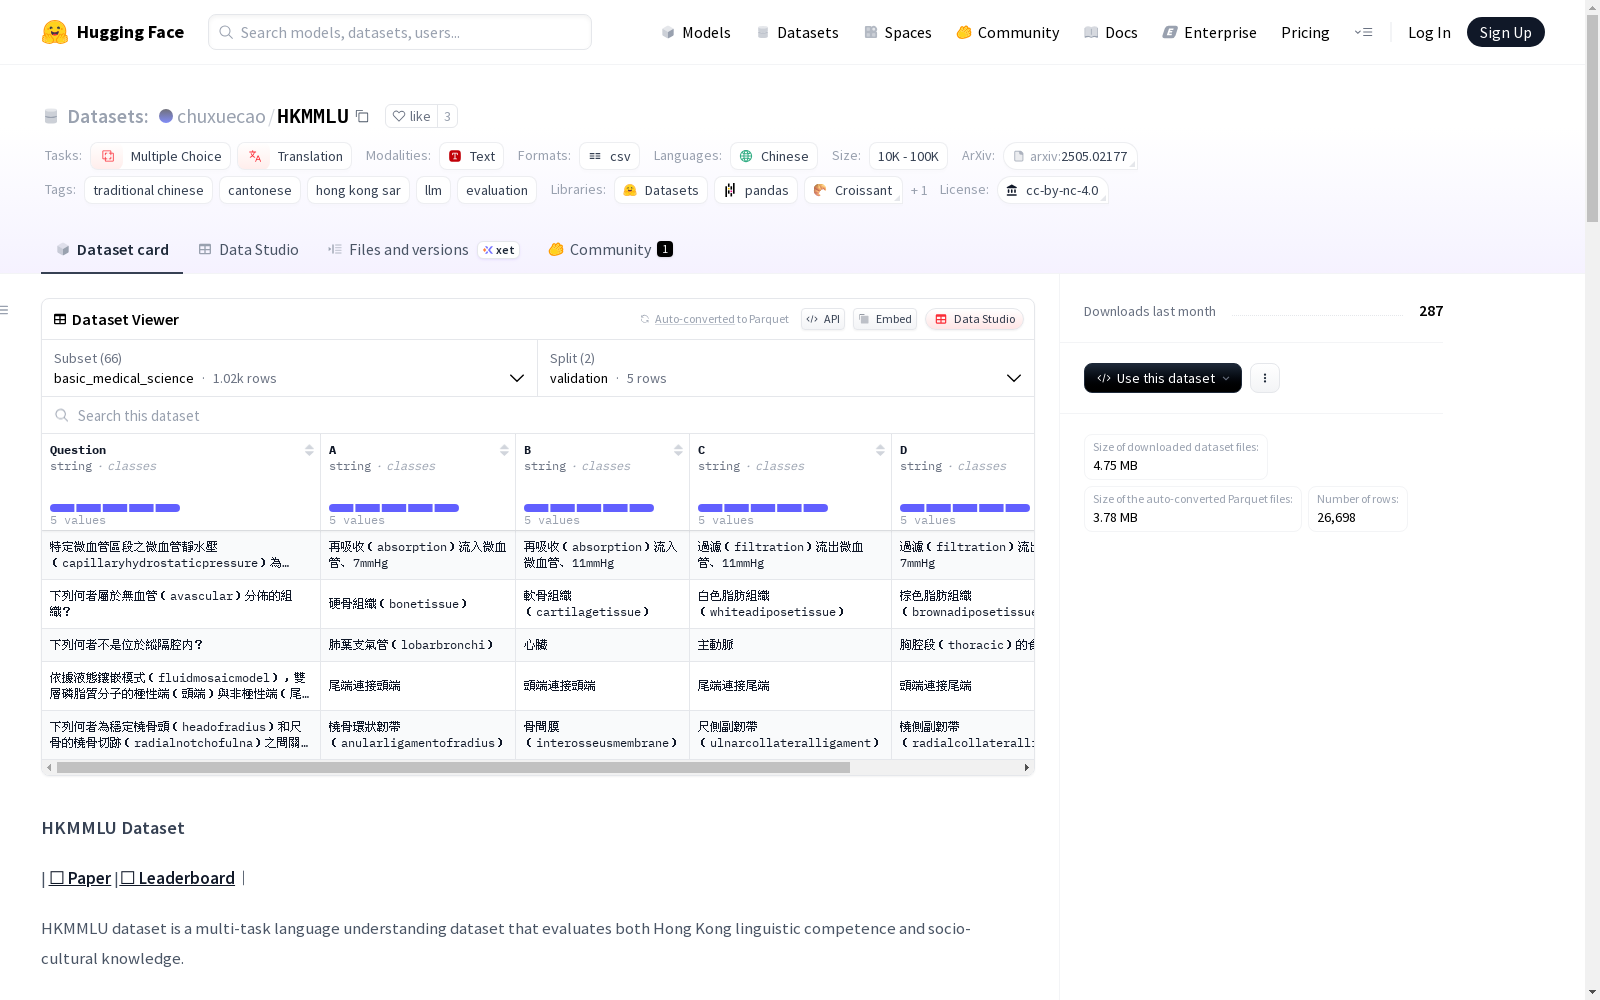Open Spaces in the top navigation
This screenshot has width=1600, height=1000.
[898, 32]
